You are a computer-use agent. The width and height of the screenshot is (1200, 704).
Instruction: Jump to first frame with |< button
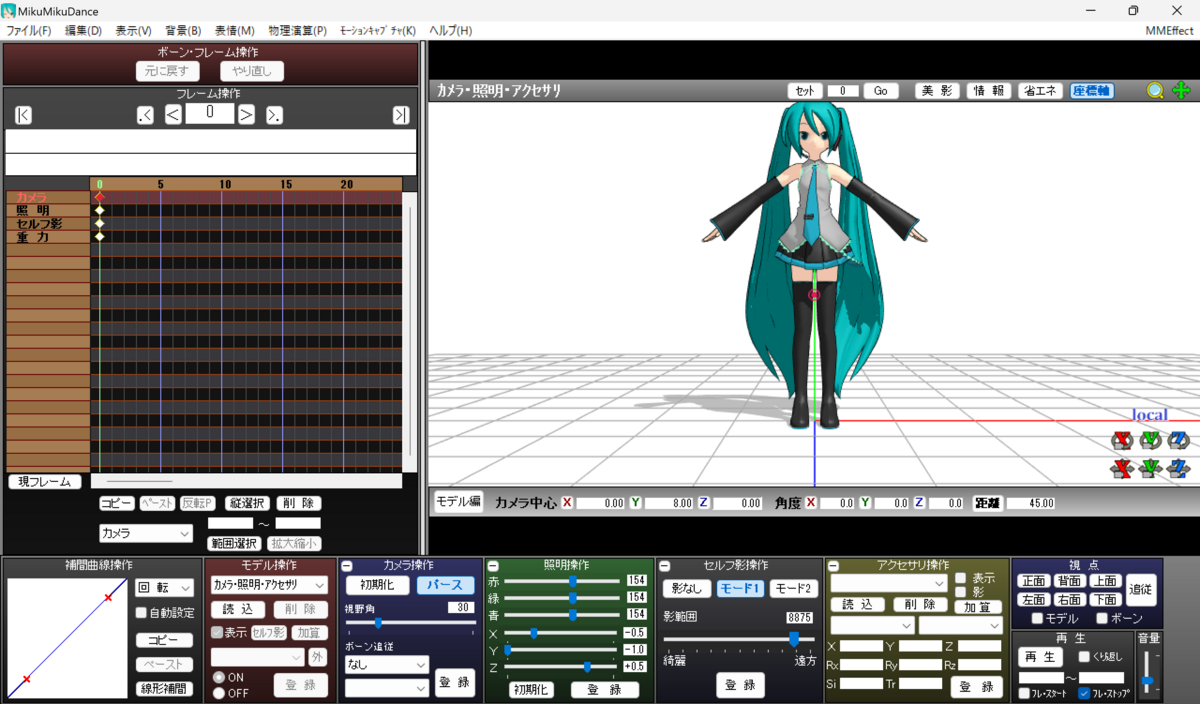pos(23,115)
